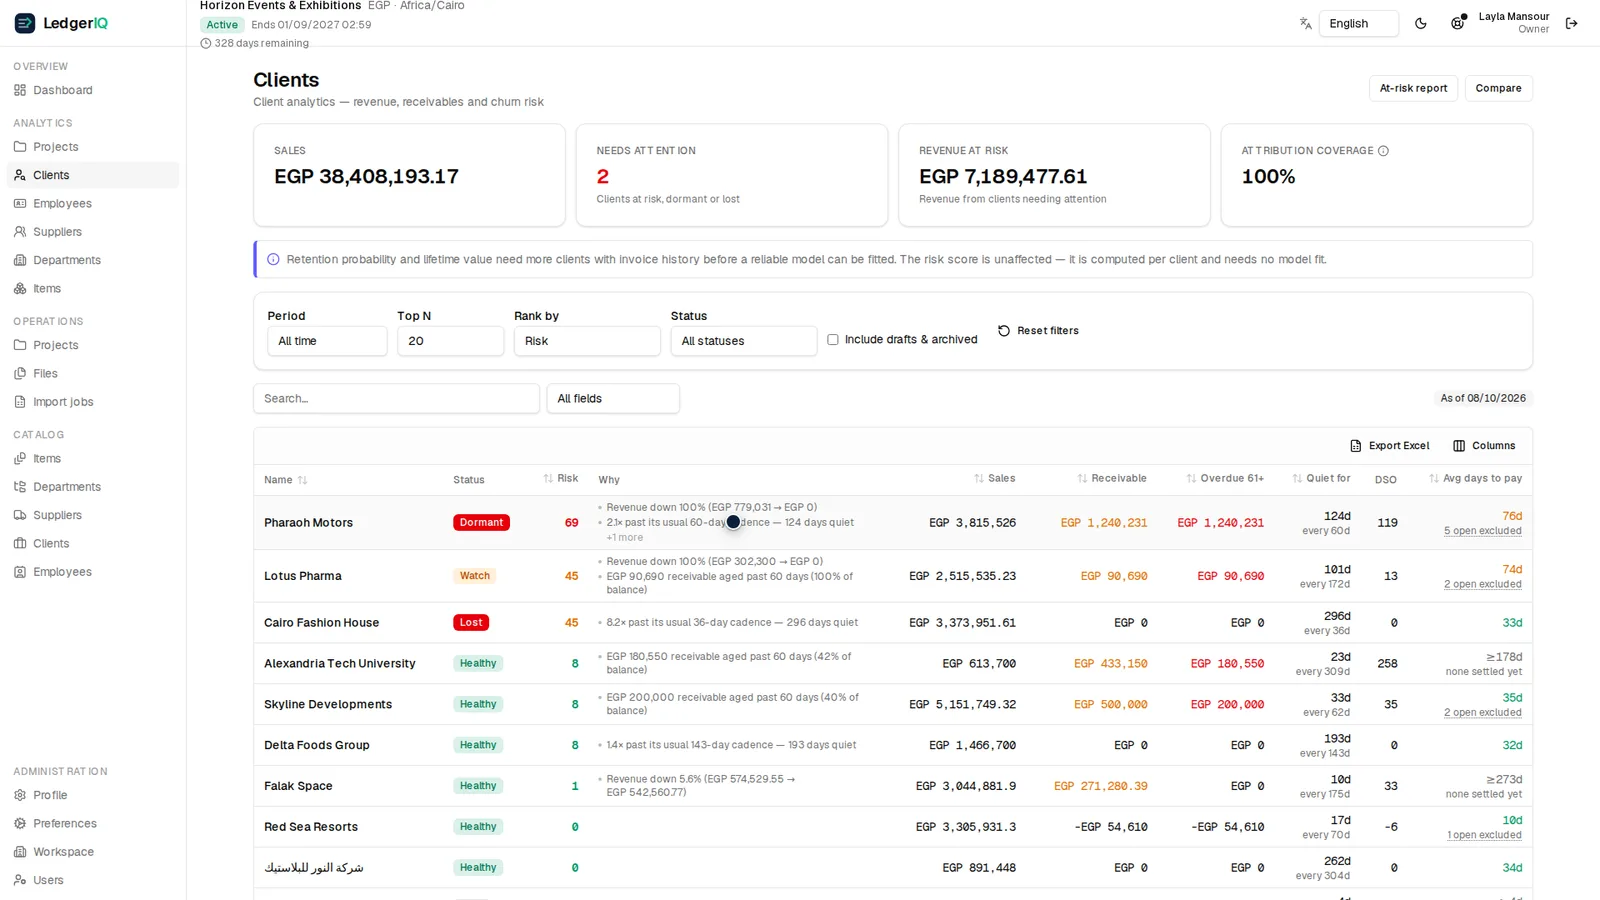Sort by Name column arrows icon
This screenshot has height=900, width=1600.
(x=302, y=480)
